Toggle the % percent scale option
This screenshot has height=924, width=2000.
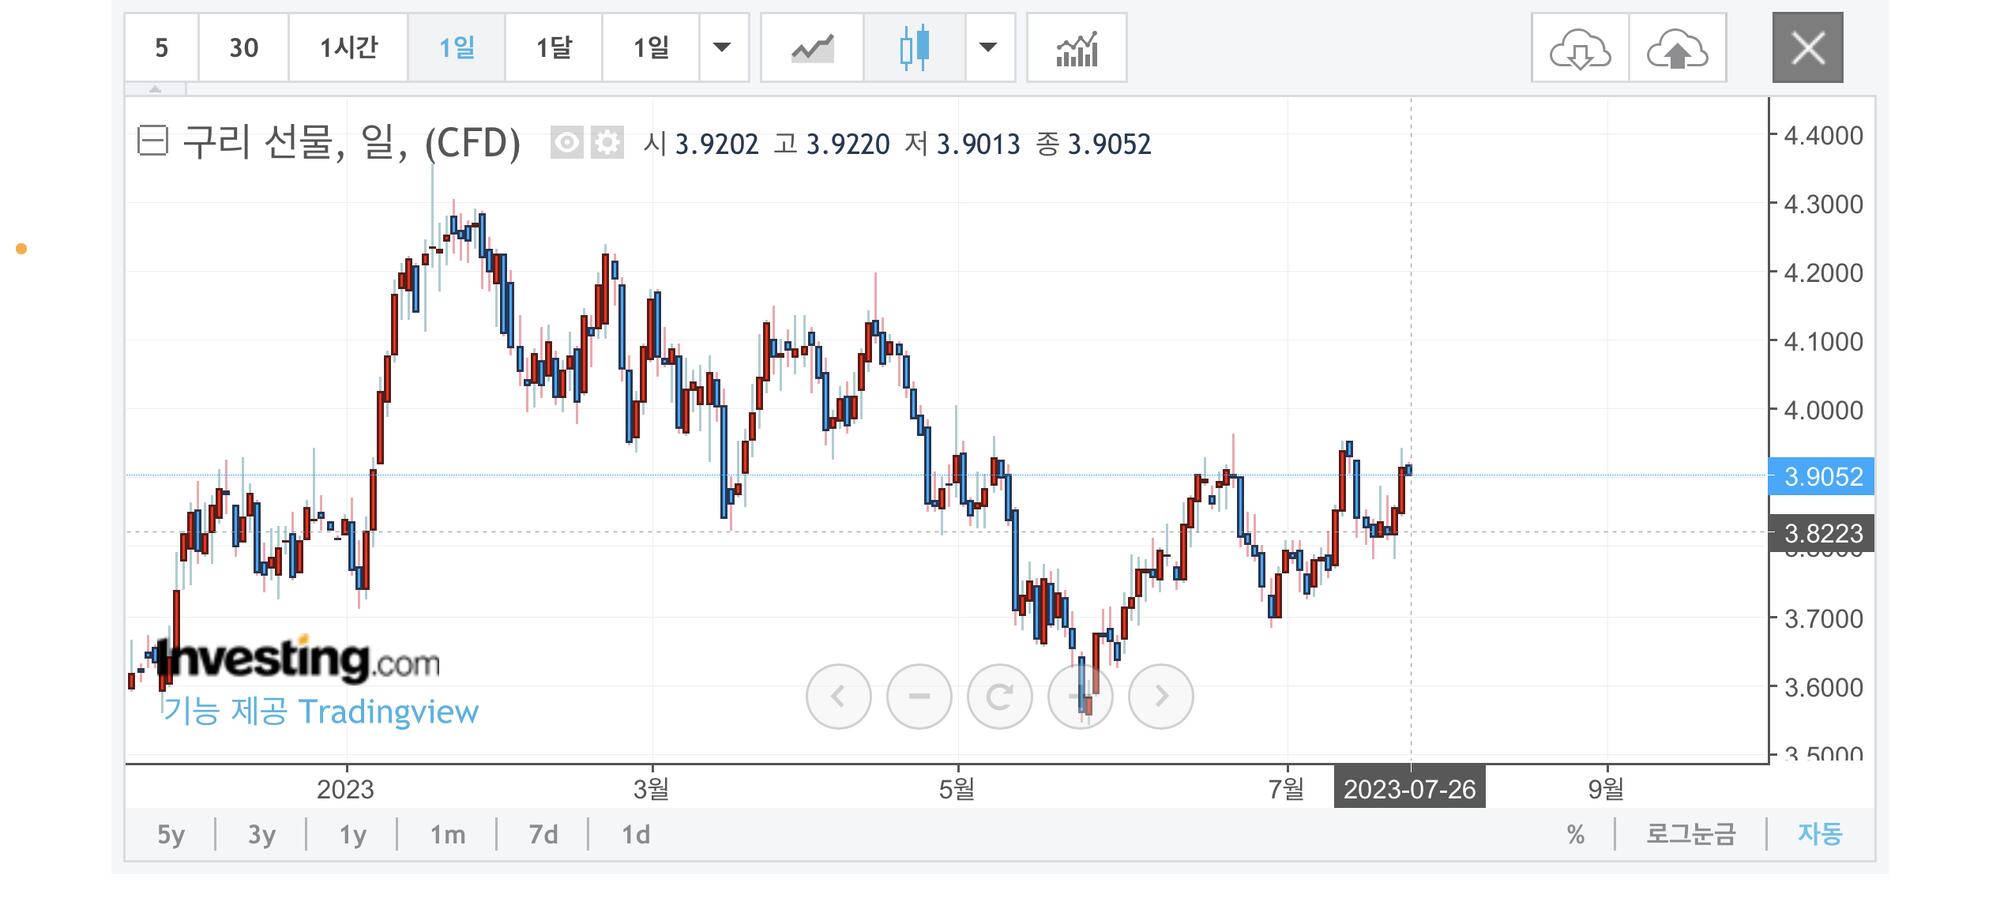point(1576,834)
